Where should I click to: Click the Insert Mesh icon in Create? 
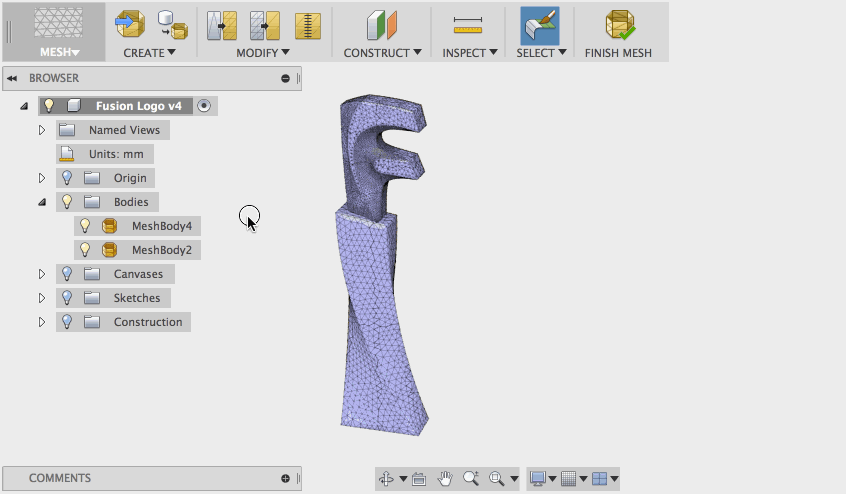click(130, 24)
